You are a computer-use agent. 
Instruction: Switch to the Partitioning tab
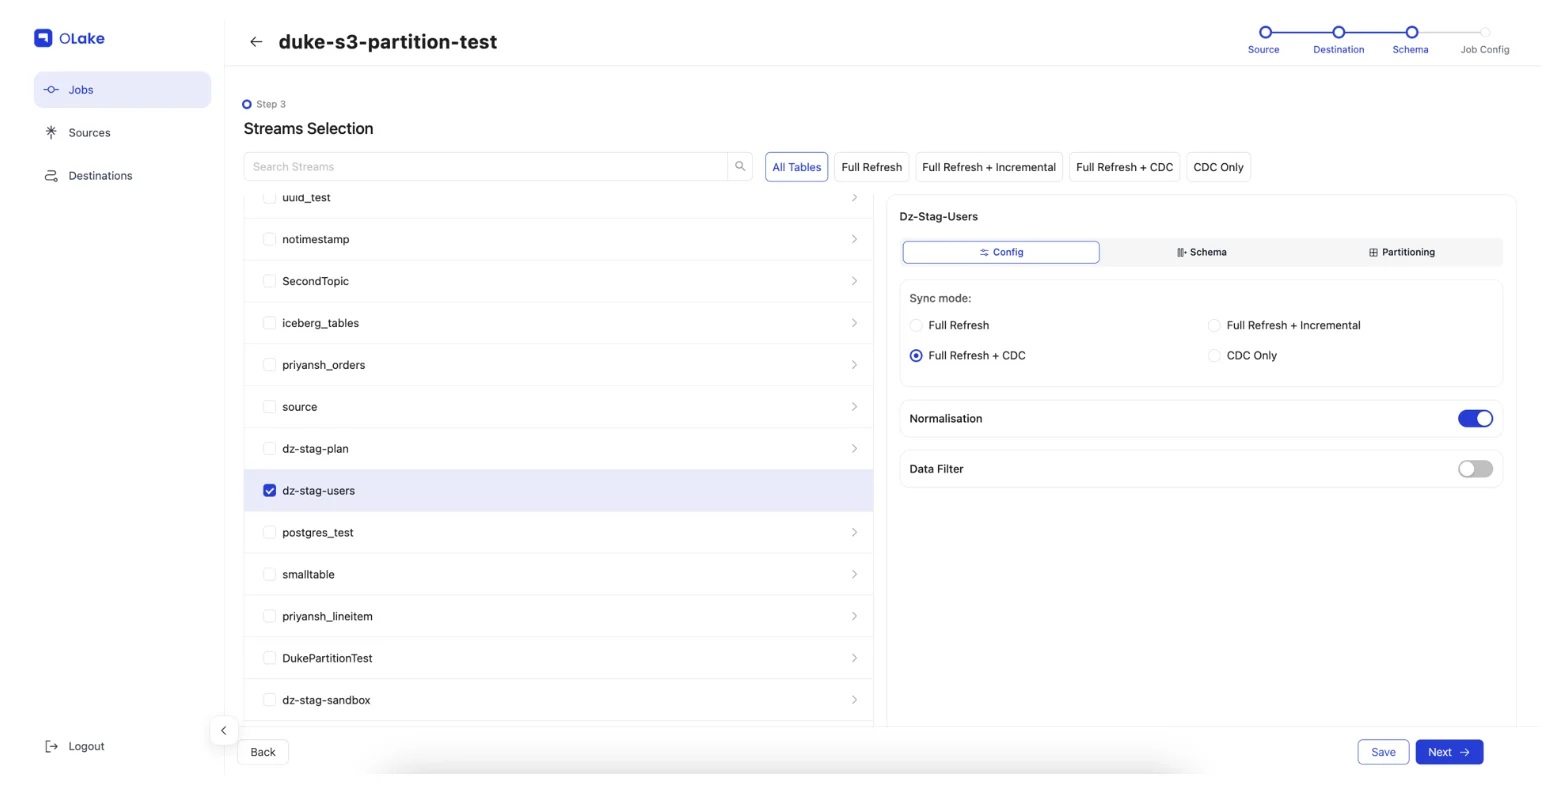(1401, 252)
